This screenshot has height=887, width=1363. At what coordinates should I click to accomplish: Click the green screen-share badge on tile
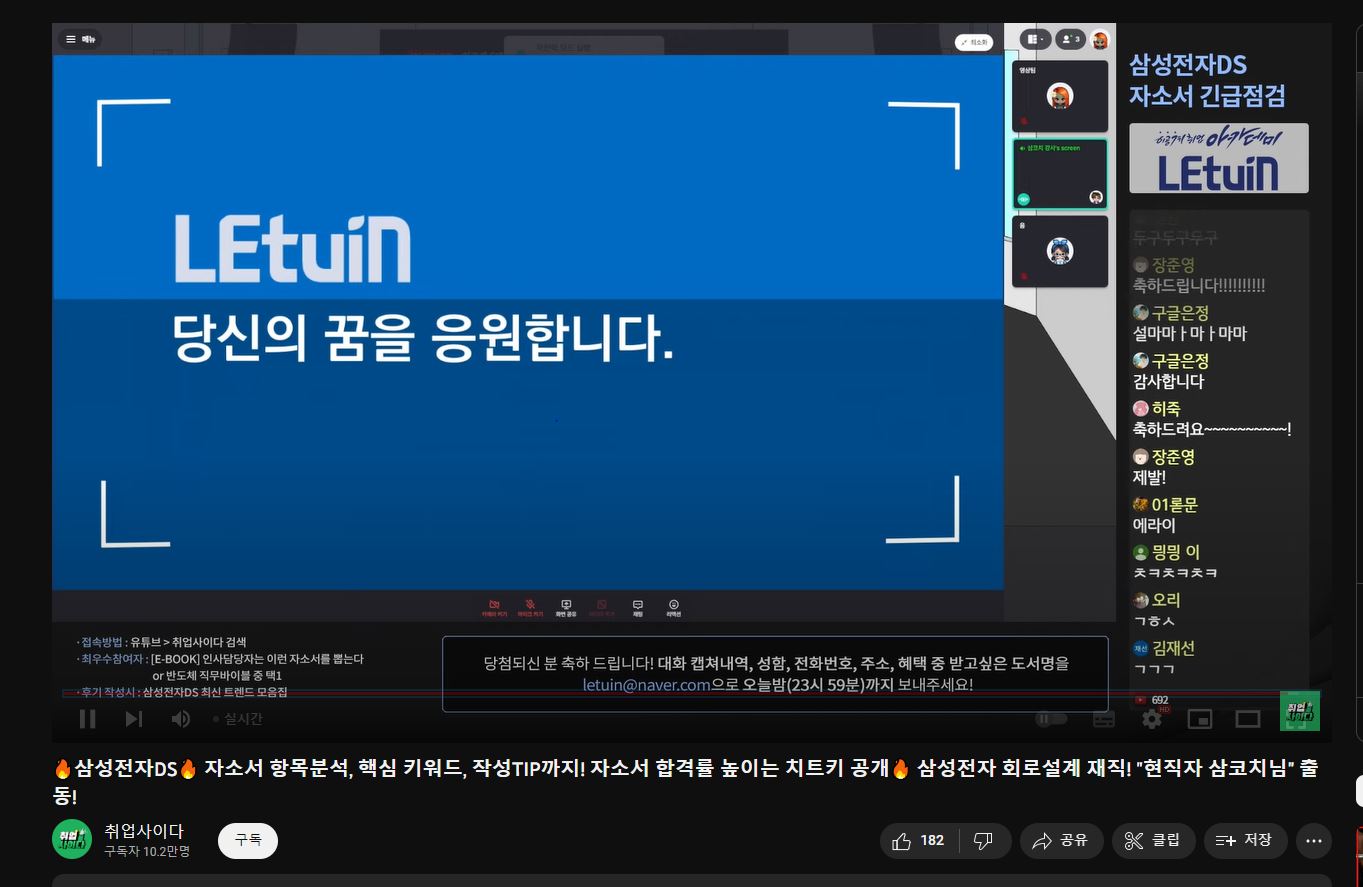(1023, 199)
